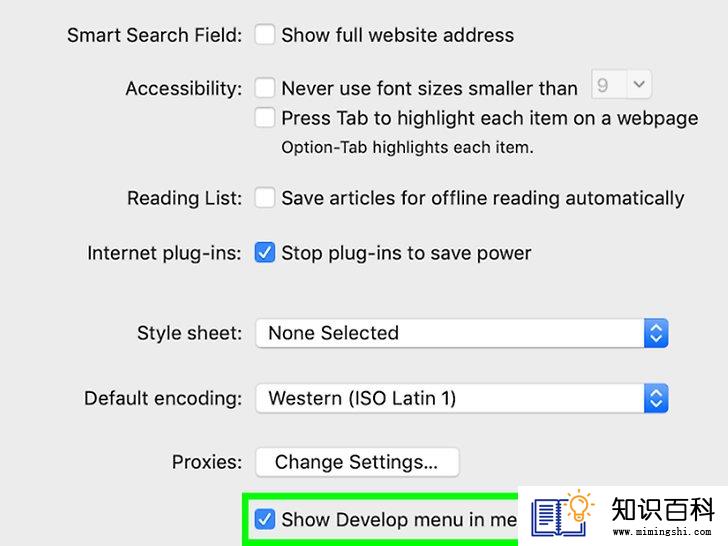Enable the Press Tab to highlight each item checkbox
The image size is (728, 546).
pos(265,117)
